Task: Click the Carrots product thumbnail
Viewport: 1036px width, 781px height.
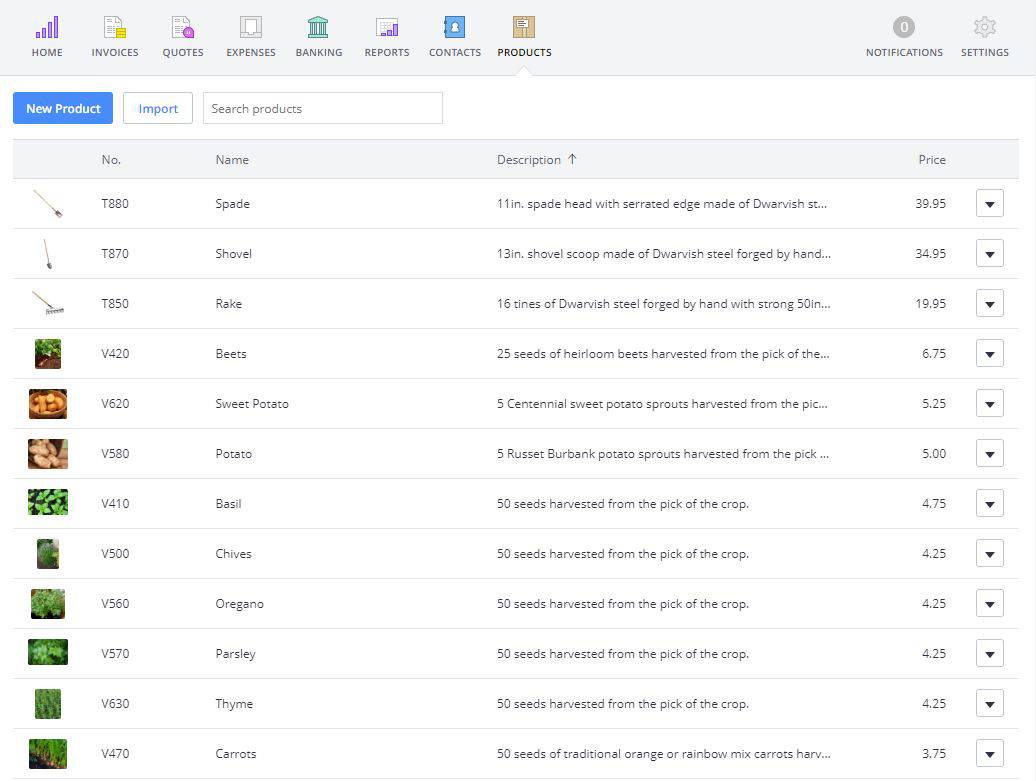Action: tap(48, 754)
